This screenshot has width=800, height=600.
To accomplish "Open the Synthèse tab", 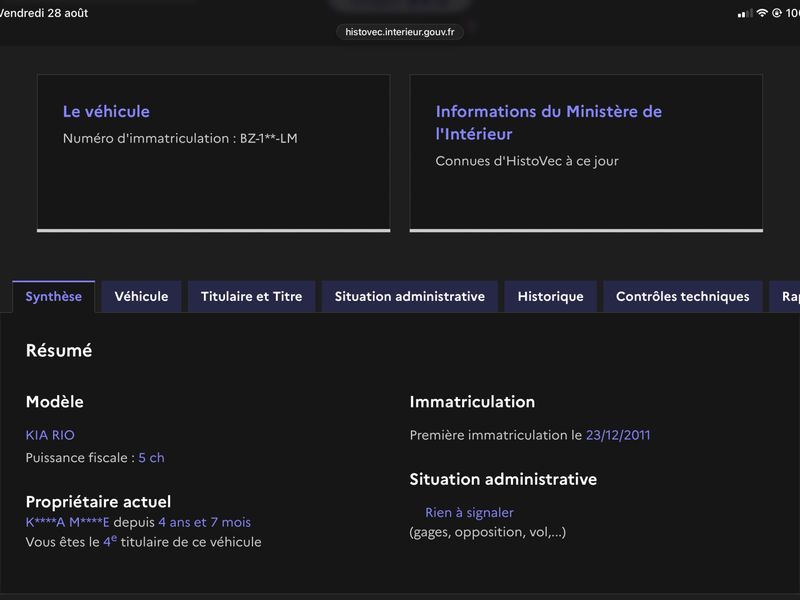I will [x=54, y=296].
